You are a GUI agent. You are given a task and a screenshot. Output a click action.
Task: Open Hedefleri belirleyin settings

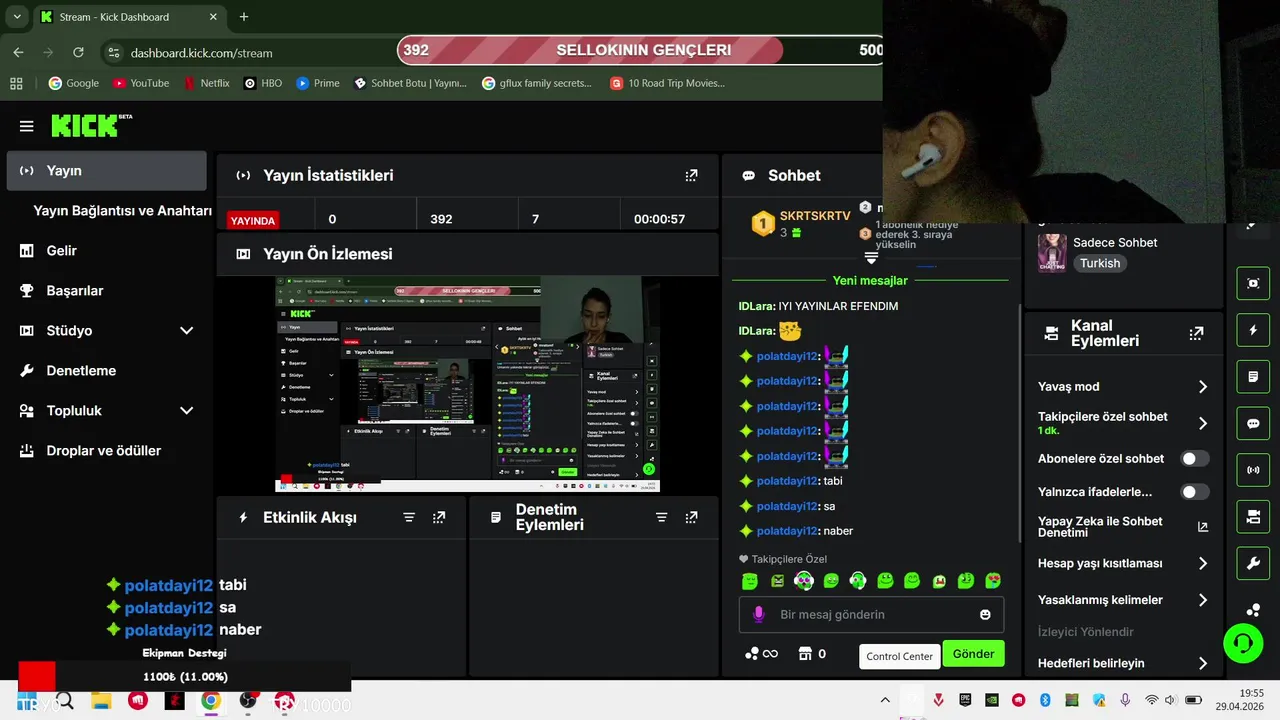click(1124, 663)
